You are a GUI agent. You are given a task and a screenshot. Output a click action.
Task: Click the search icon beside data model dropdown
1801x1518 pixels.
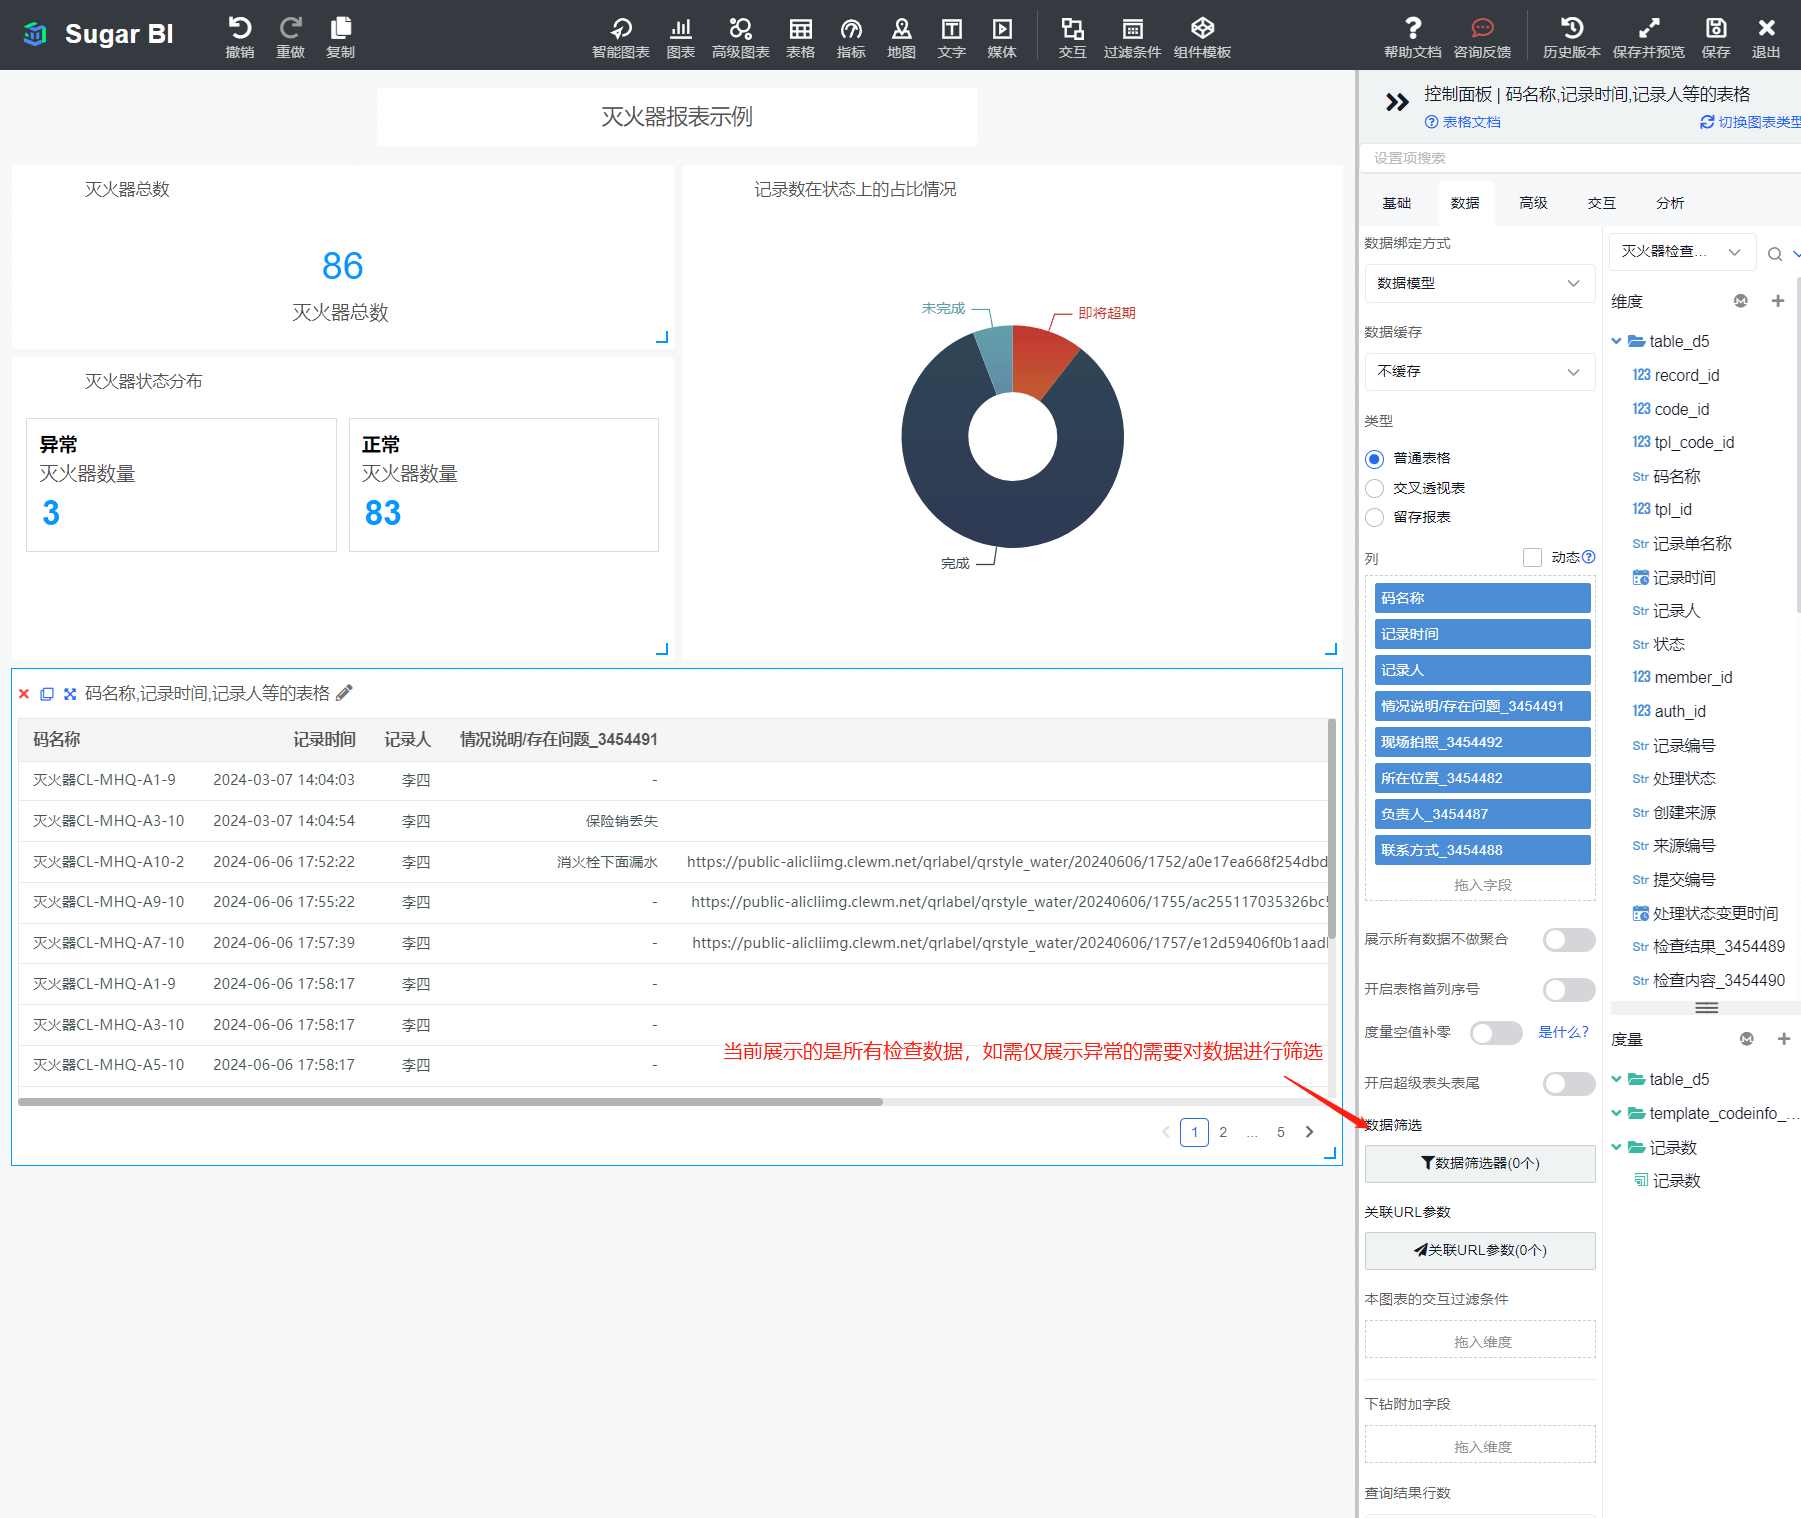coord(1775,254)
